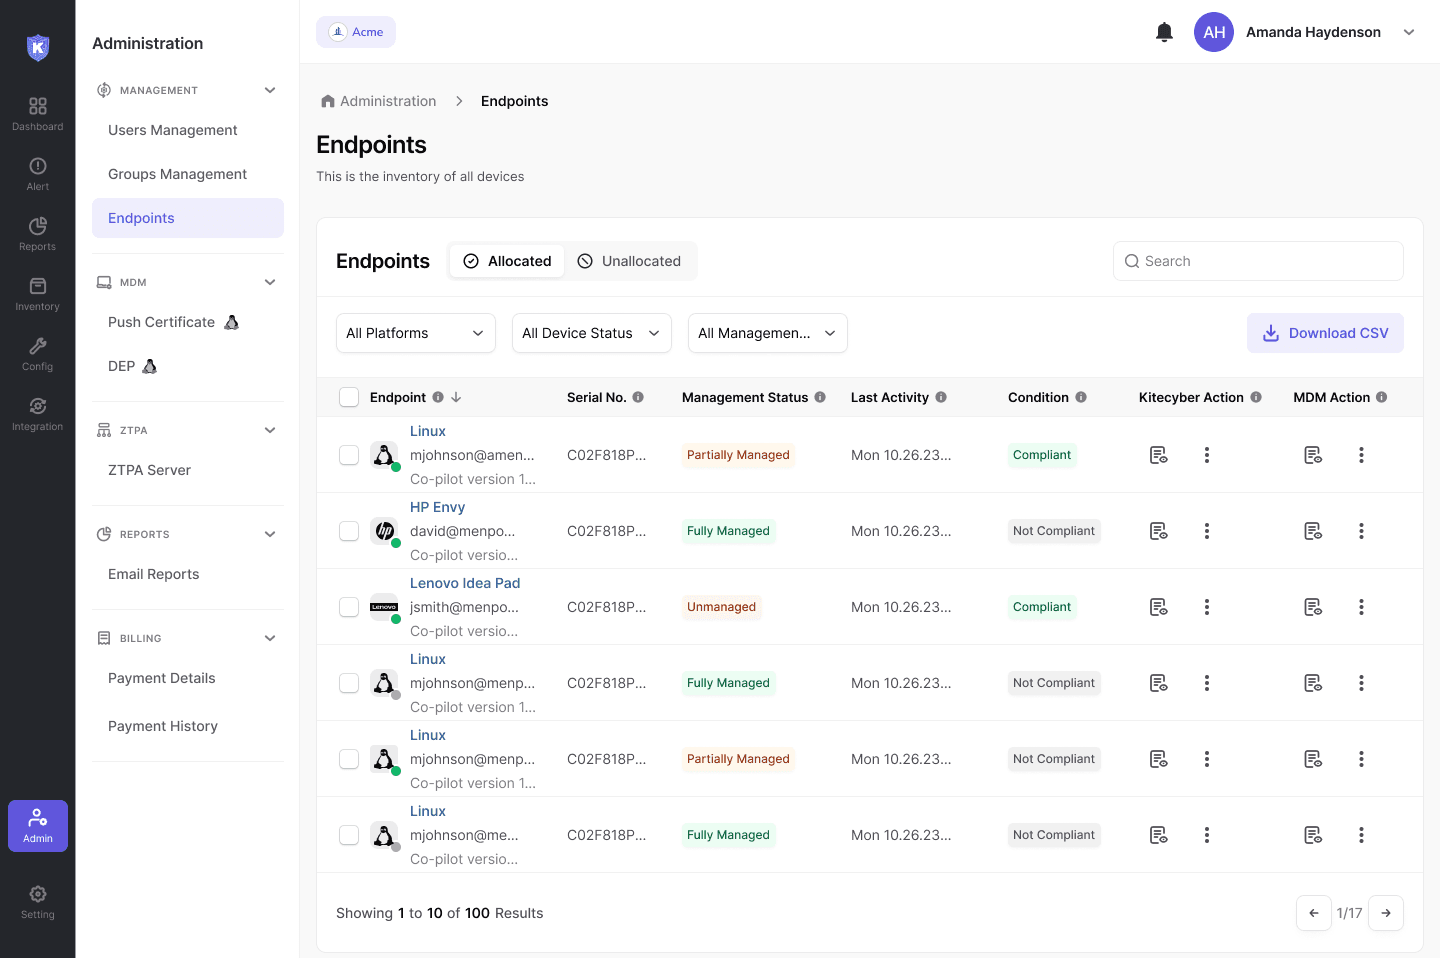This screenshot has height=958, width=1440.
Task: Go to next results page
Action: click(x=1386, y=913)
